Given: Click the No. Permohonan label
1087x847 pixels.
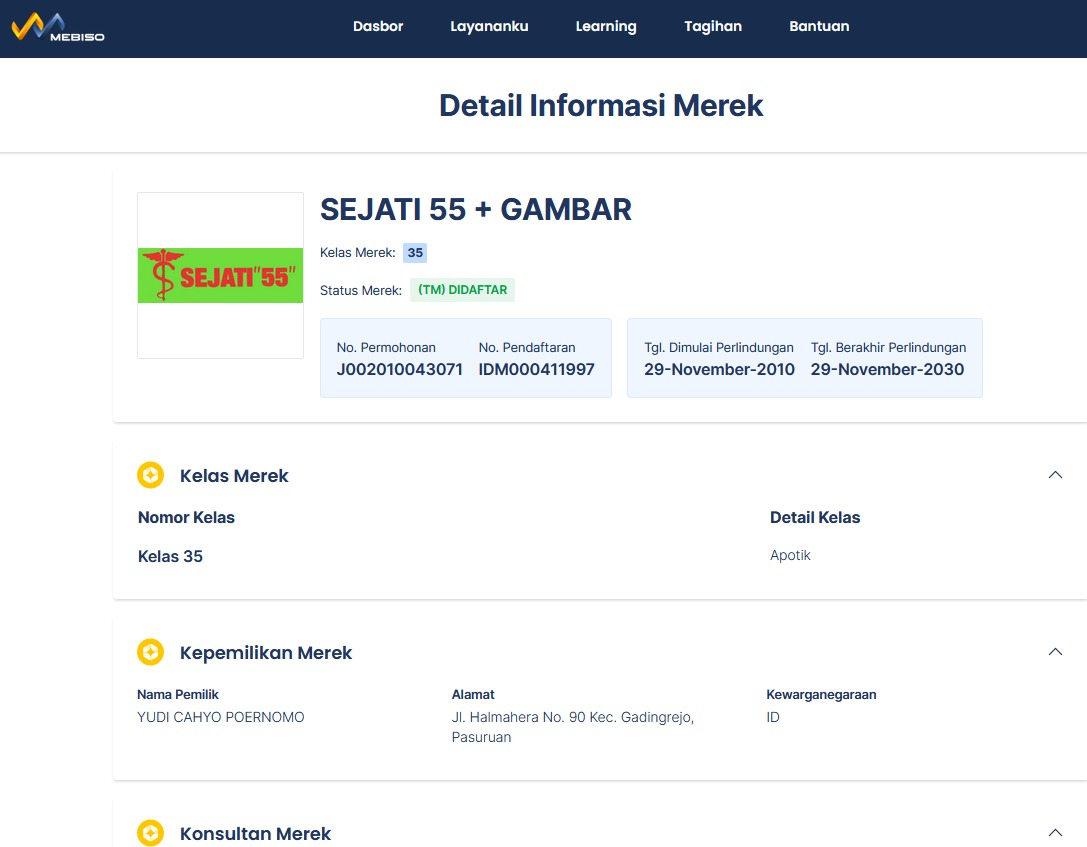Looking at the screenshot, I should coord(386,347).
